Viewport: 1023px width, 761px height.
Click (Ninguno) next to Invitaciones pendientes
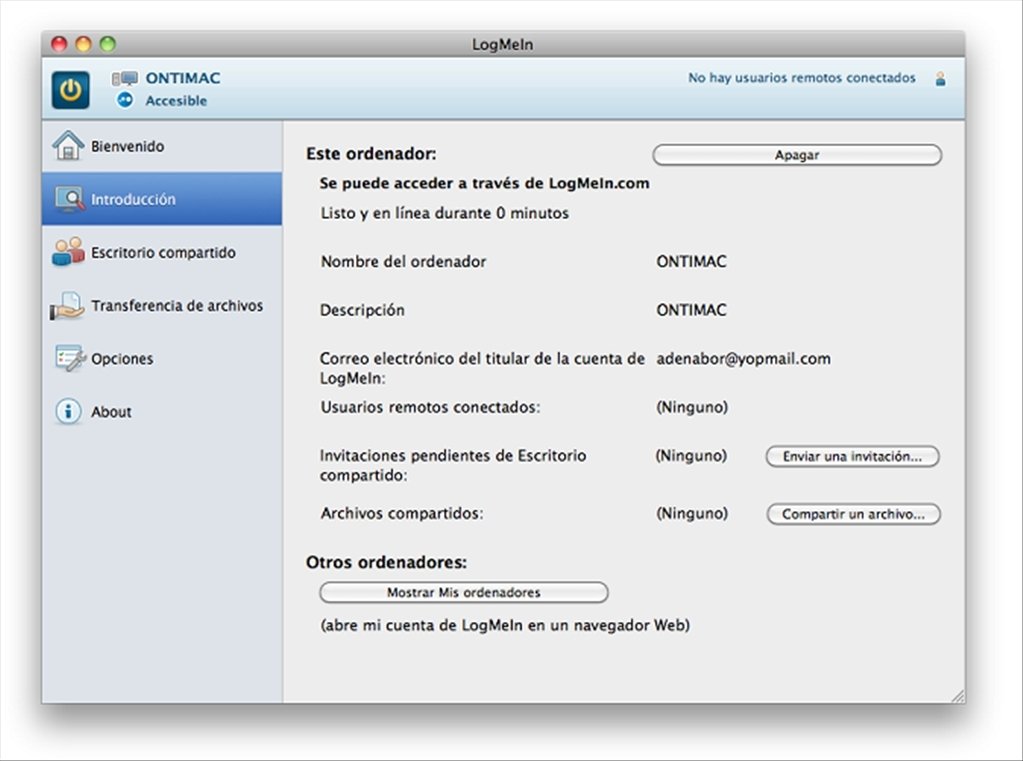(x=691, y=456)
